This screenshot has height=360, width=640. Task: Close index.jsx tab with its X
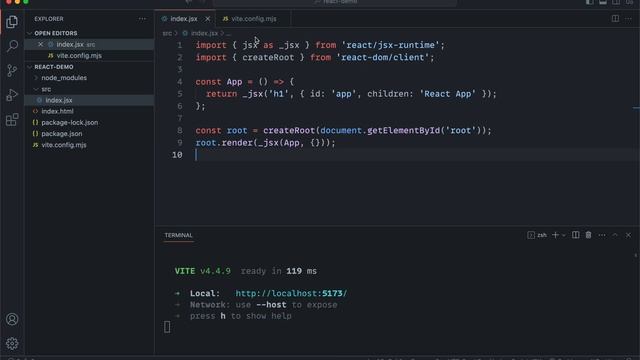point(207,19)
